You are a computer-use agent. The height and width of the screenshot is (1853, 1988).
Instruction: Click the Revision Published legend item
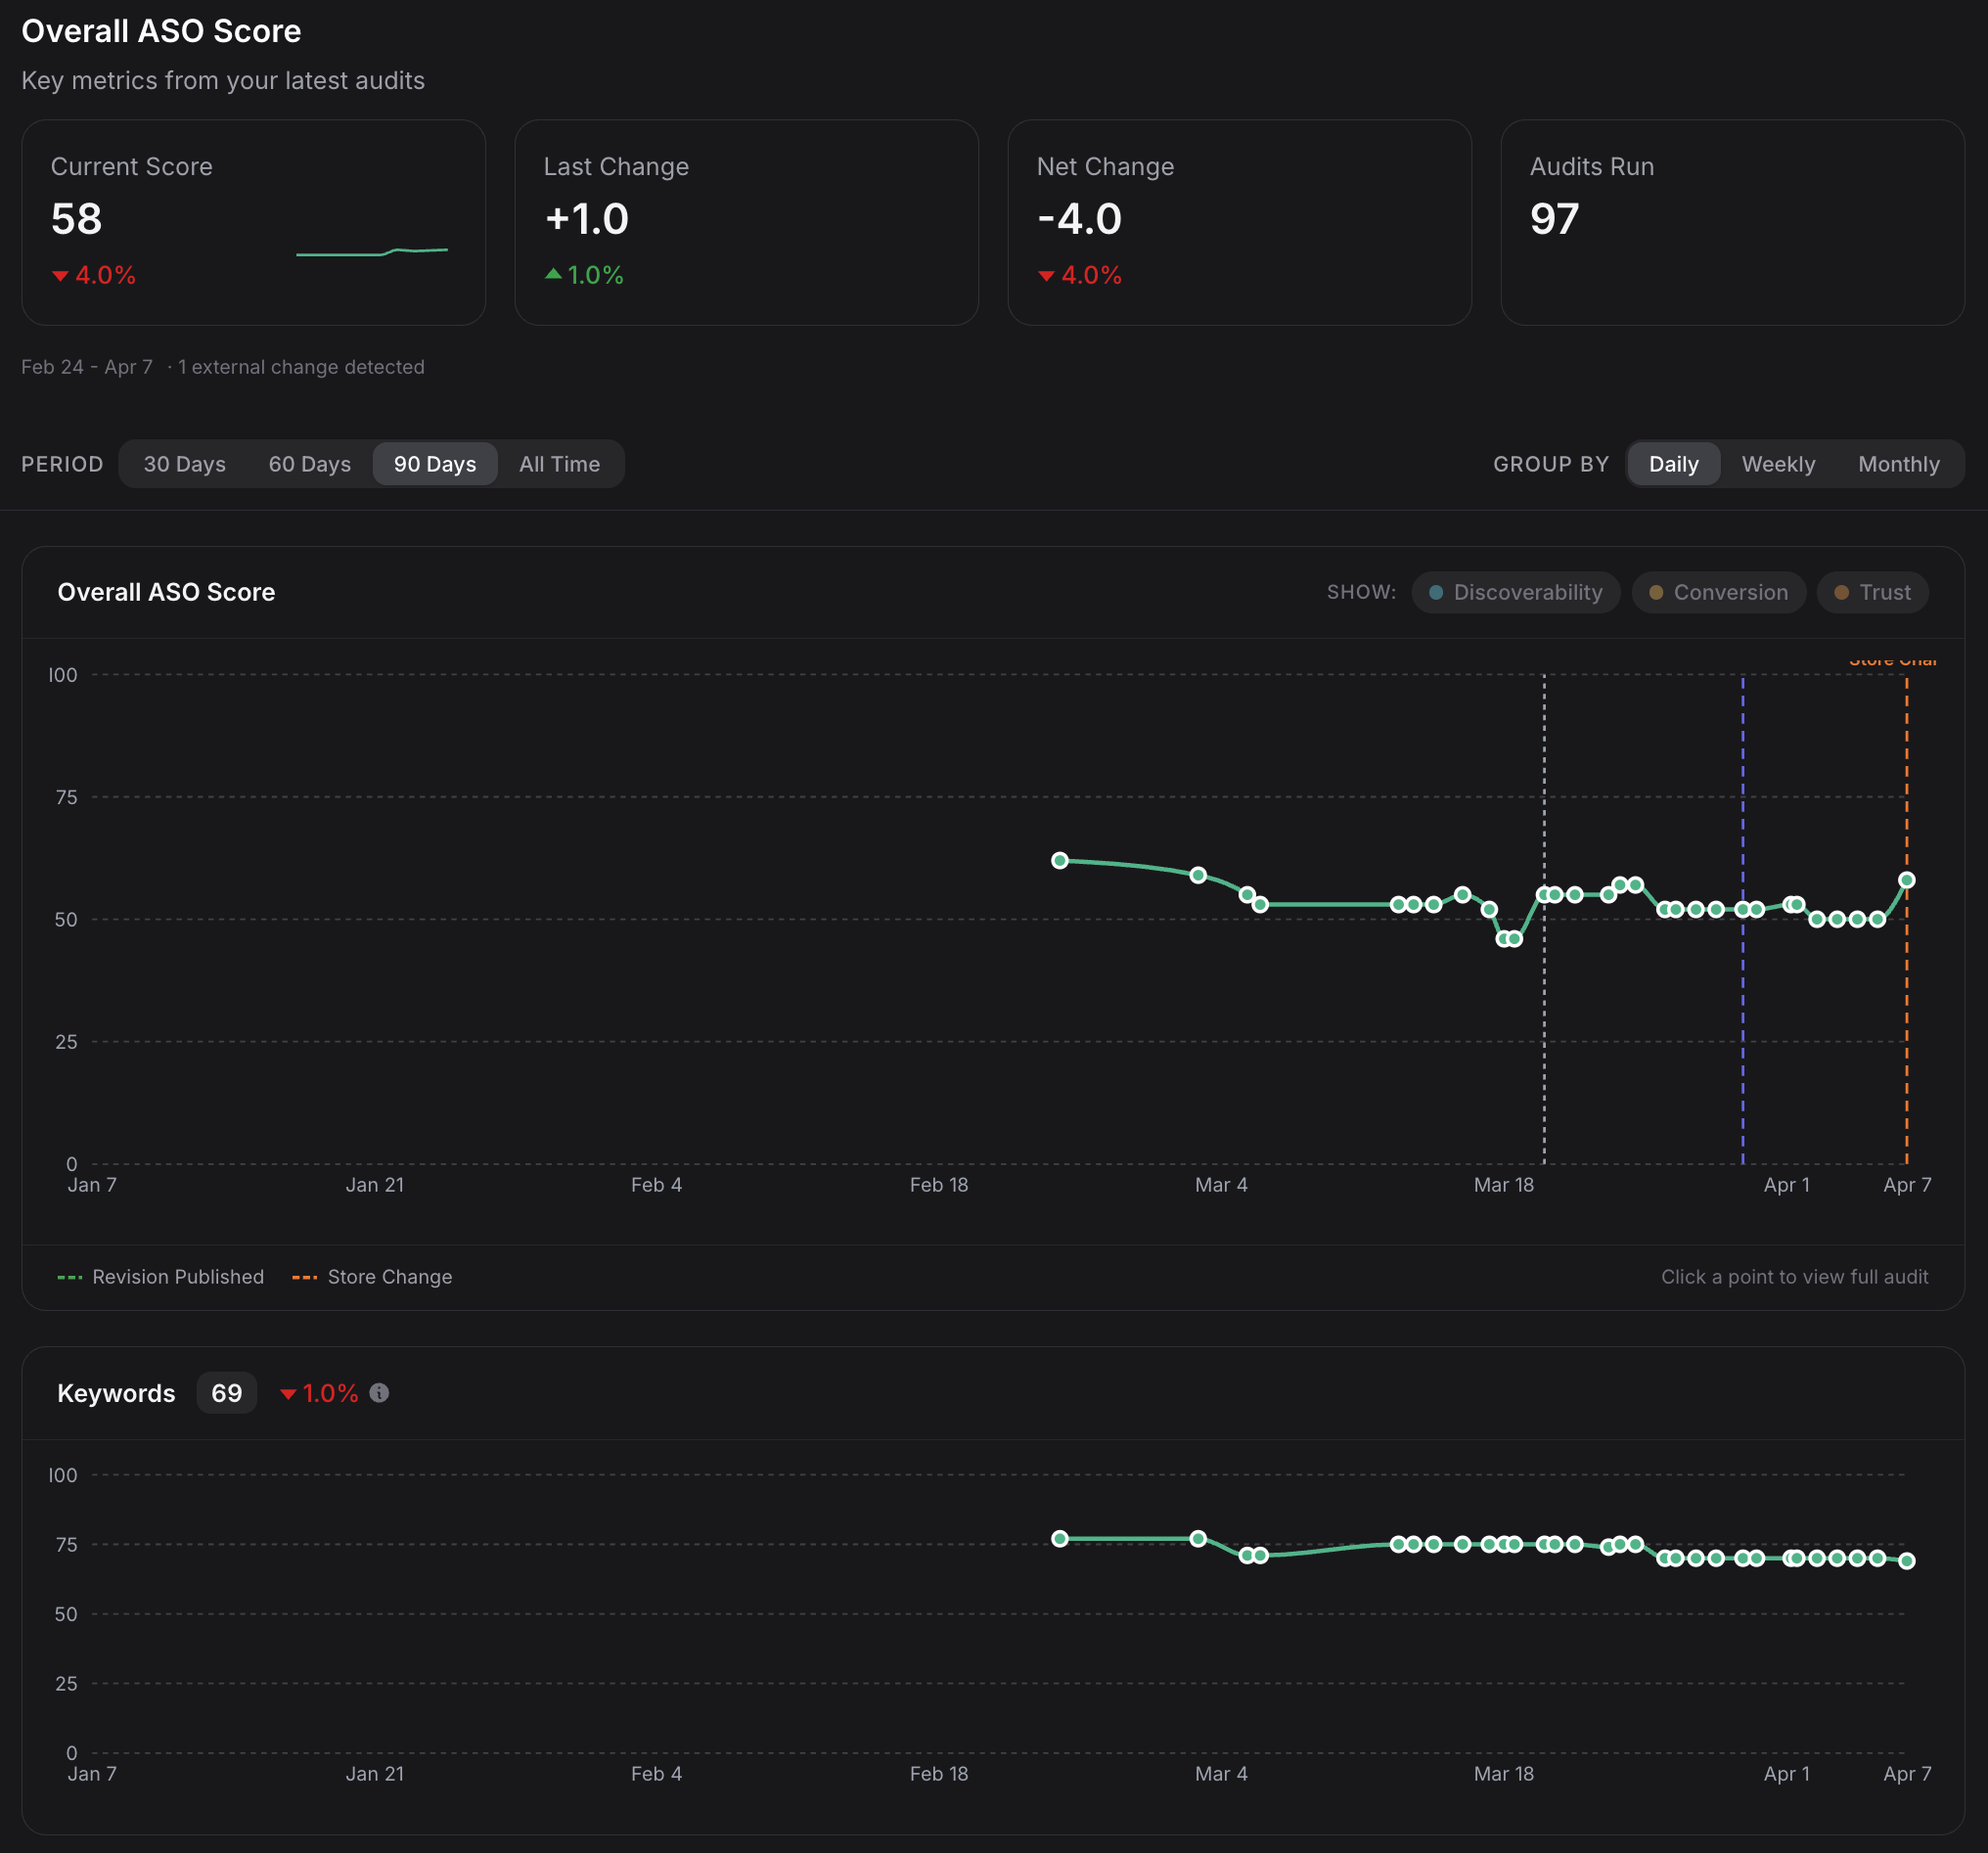click(x=161, y=1277)
